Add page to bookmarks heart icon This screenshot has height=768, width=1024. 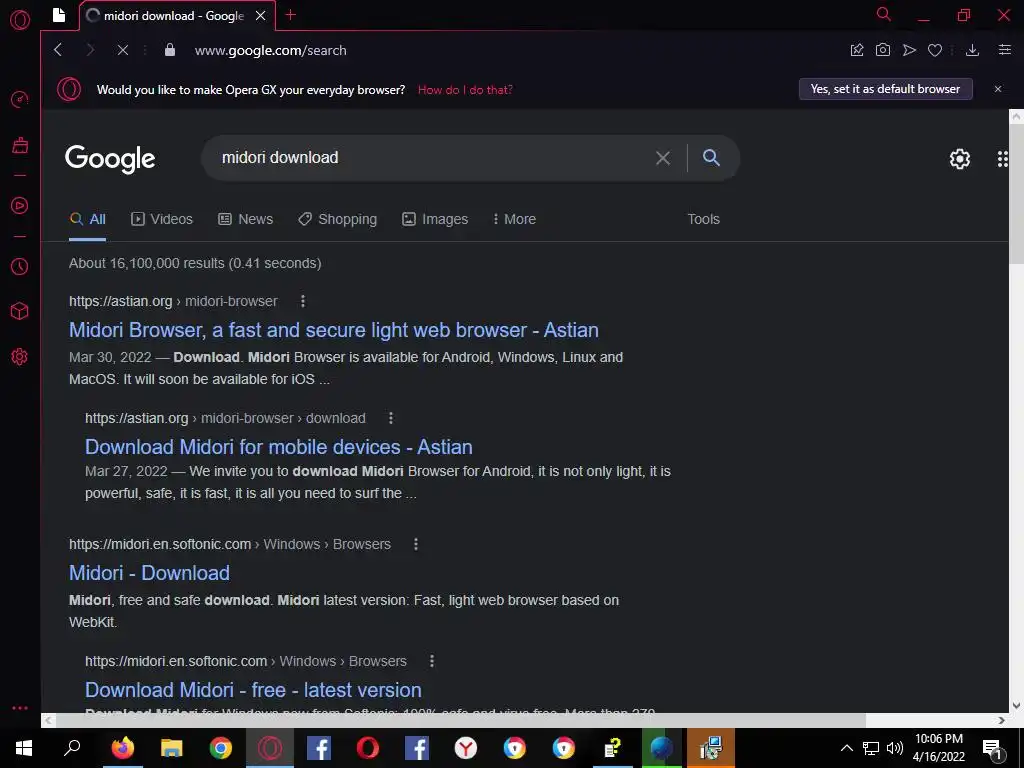tap(935, 50)
